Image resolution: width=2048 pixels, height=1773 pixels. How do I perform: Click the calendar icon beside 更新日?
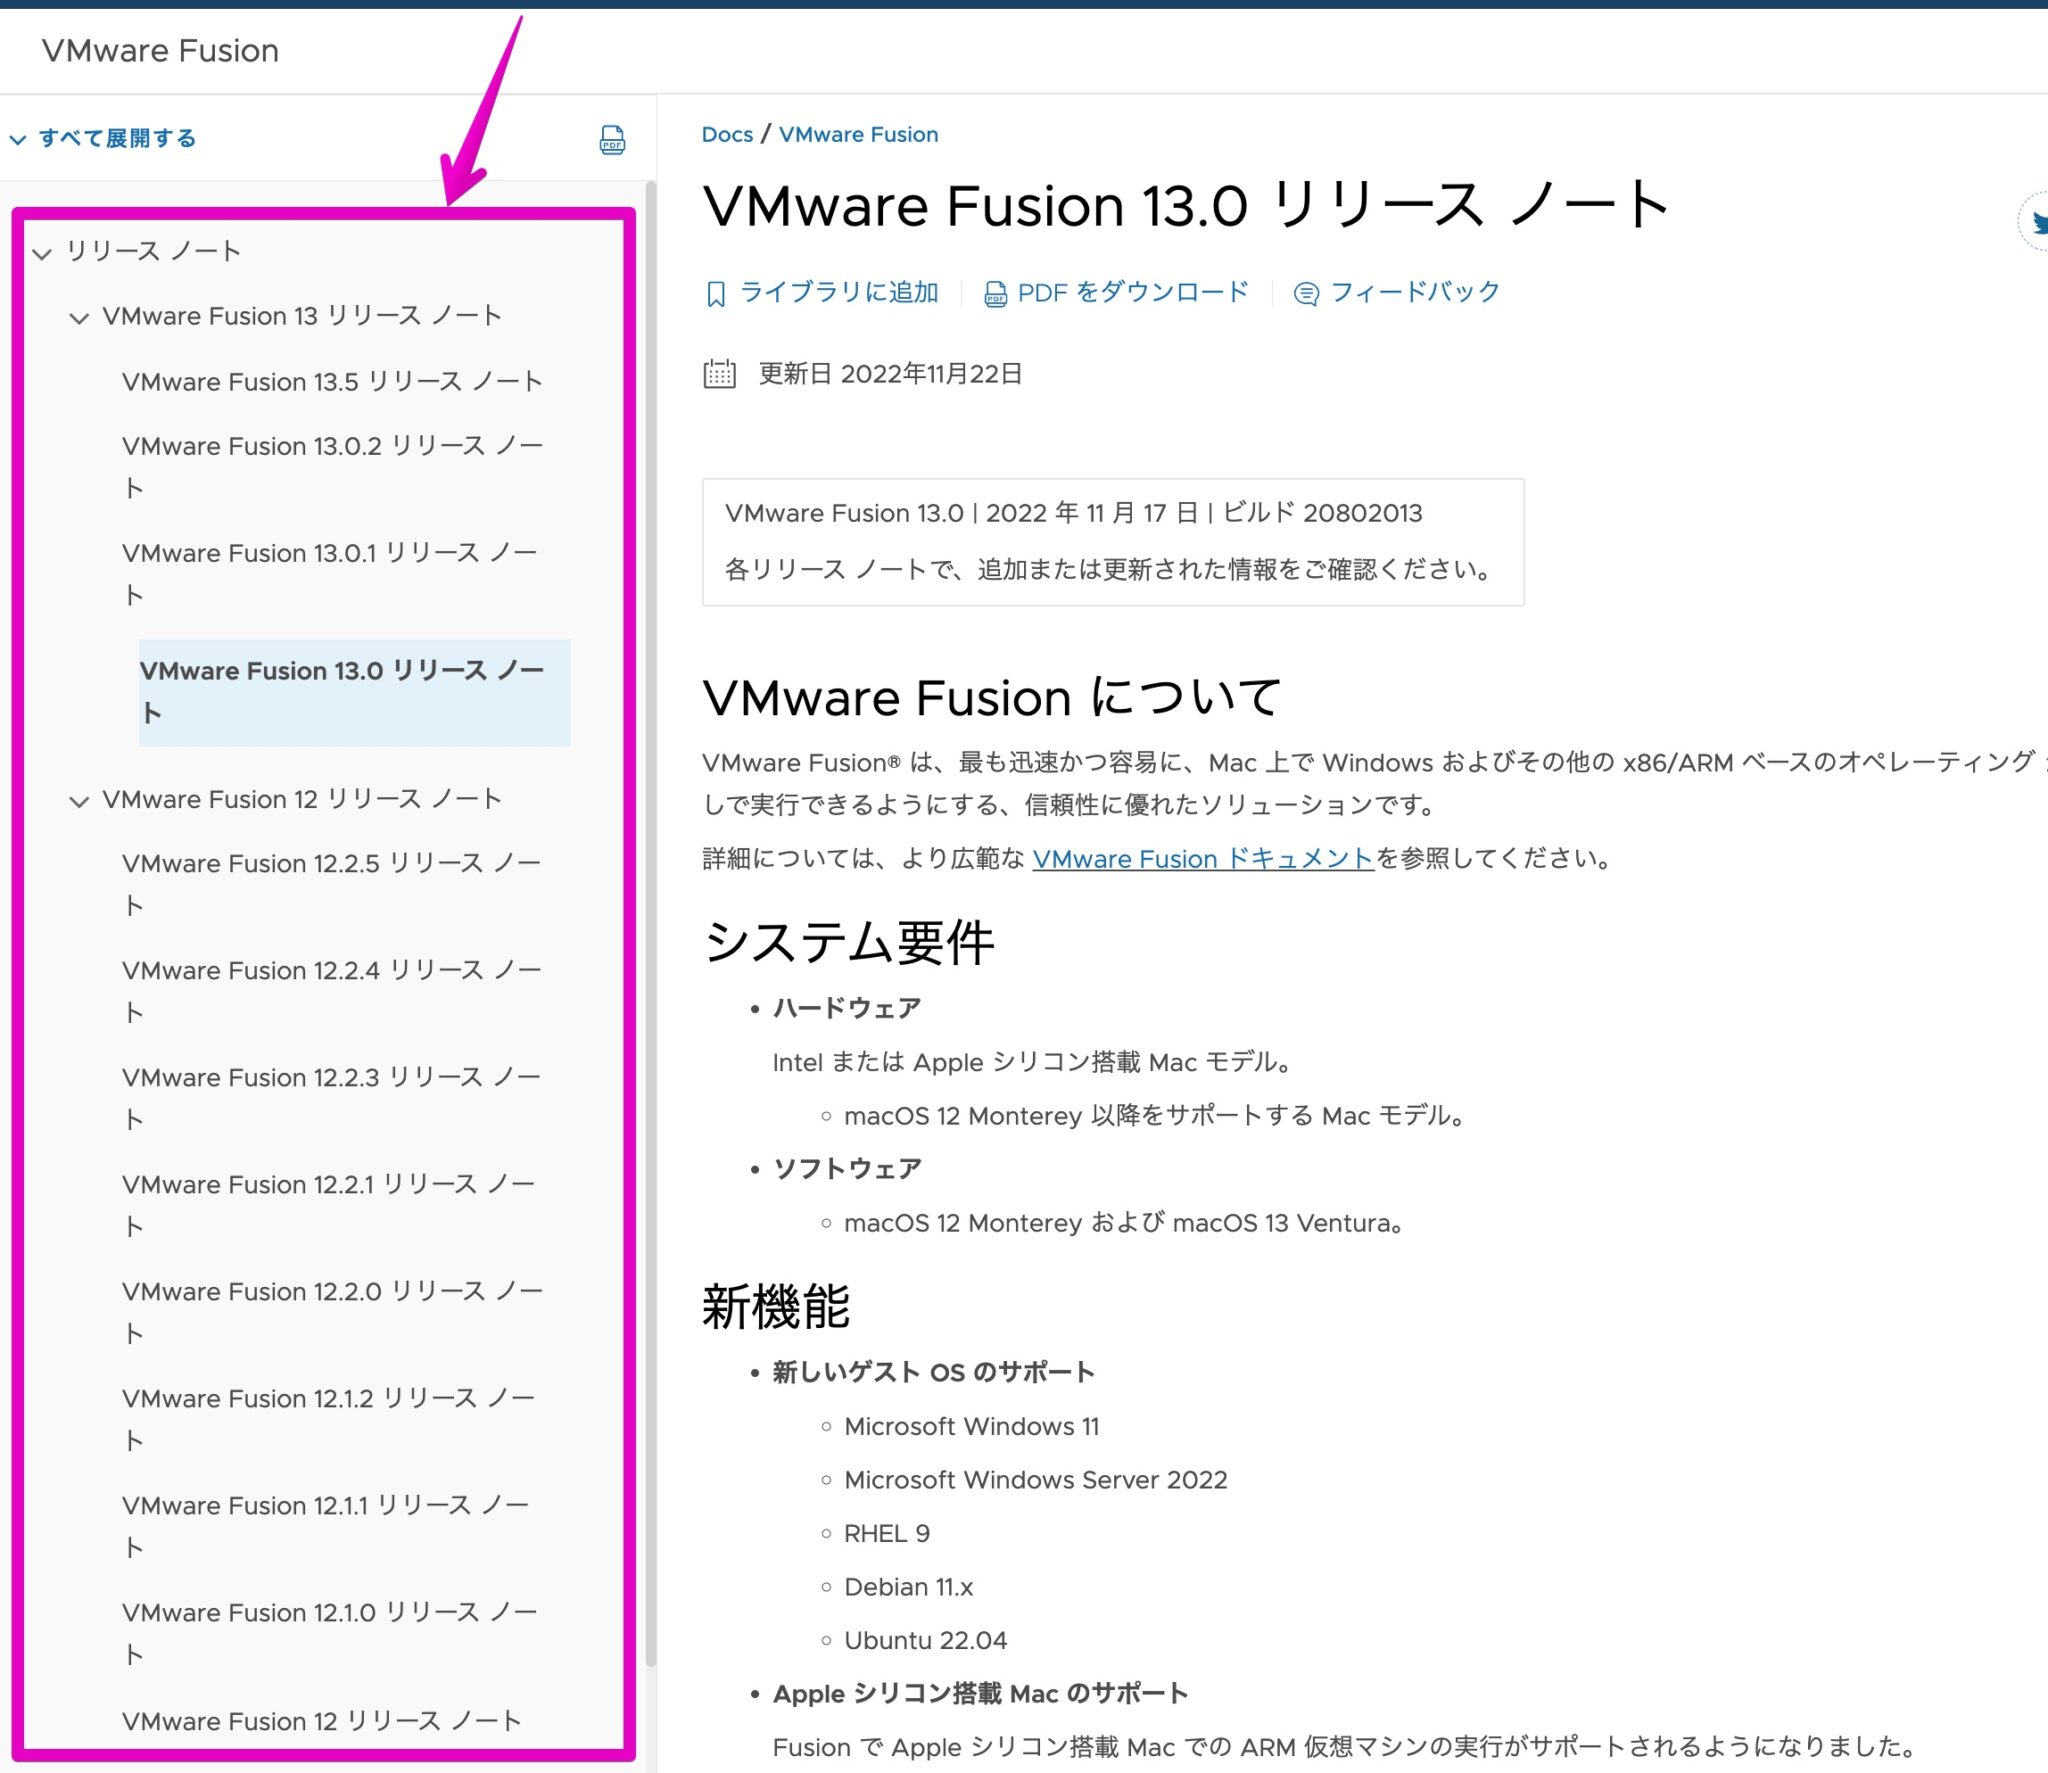[x=718, y=373]
